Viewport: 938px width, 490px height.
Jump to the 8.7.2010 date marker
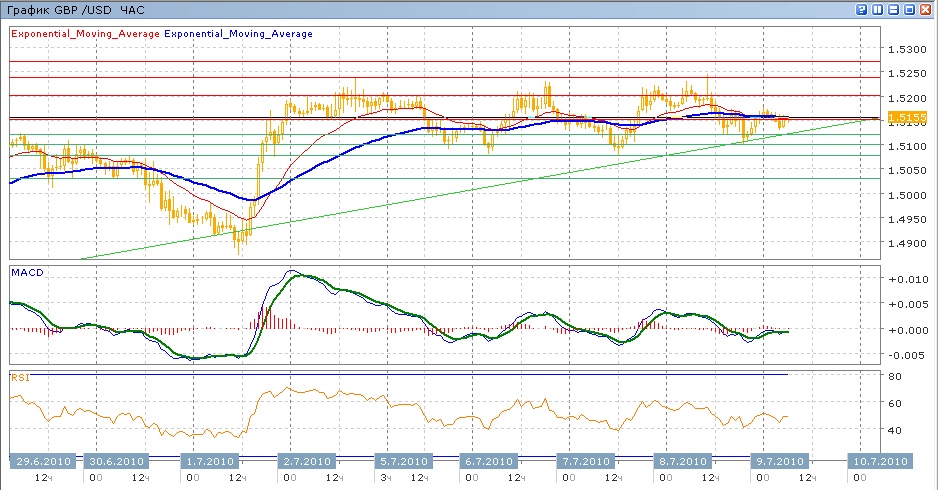point(679,462)
